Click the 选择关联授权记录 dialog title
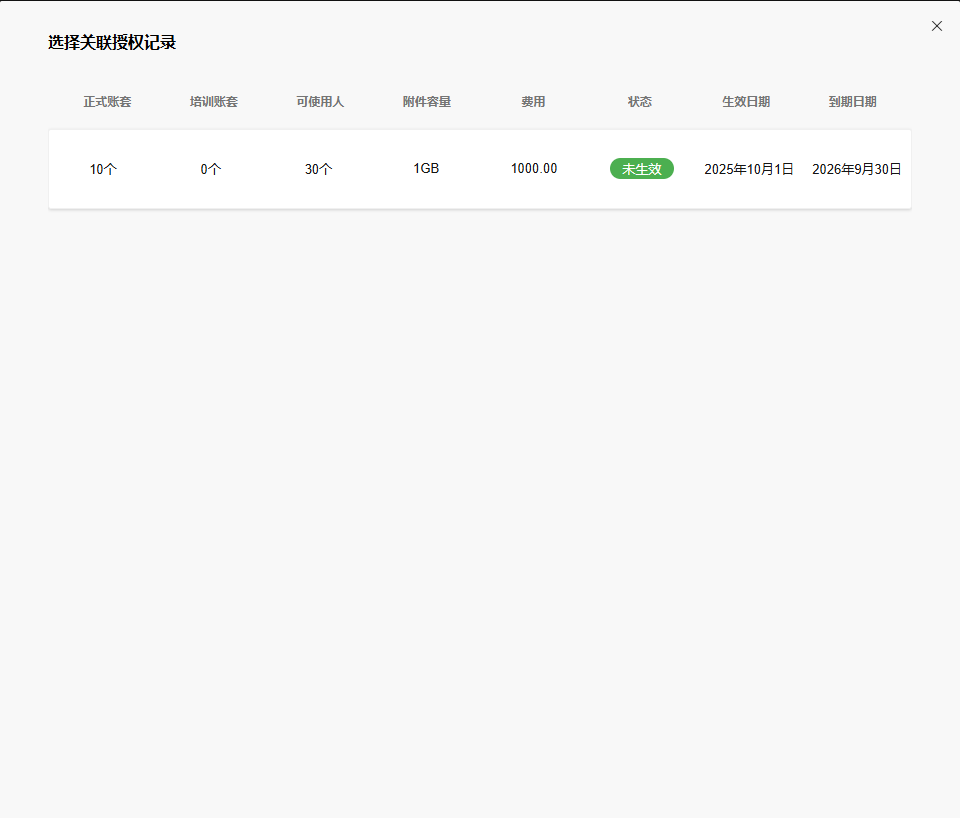The width and height of the screenshot is (960, 818). point(112,43)
